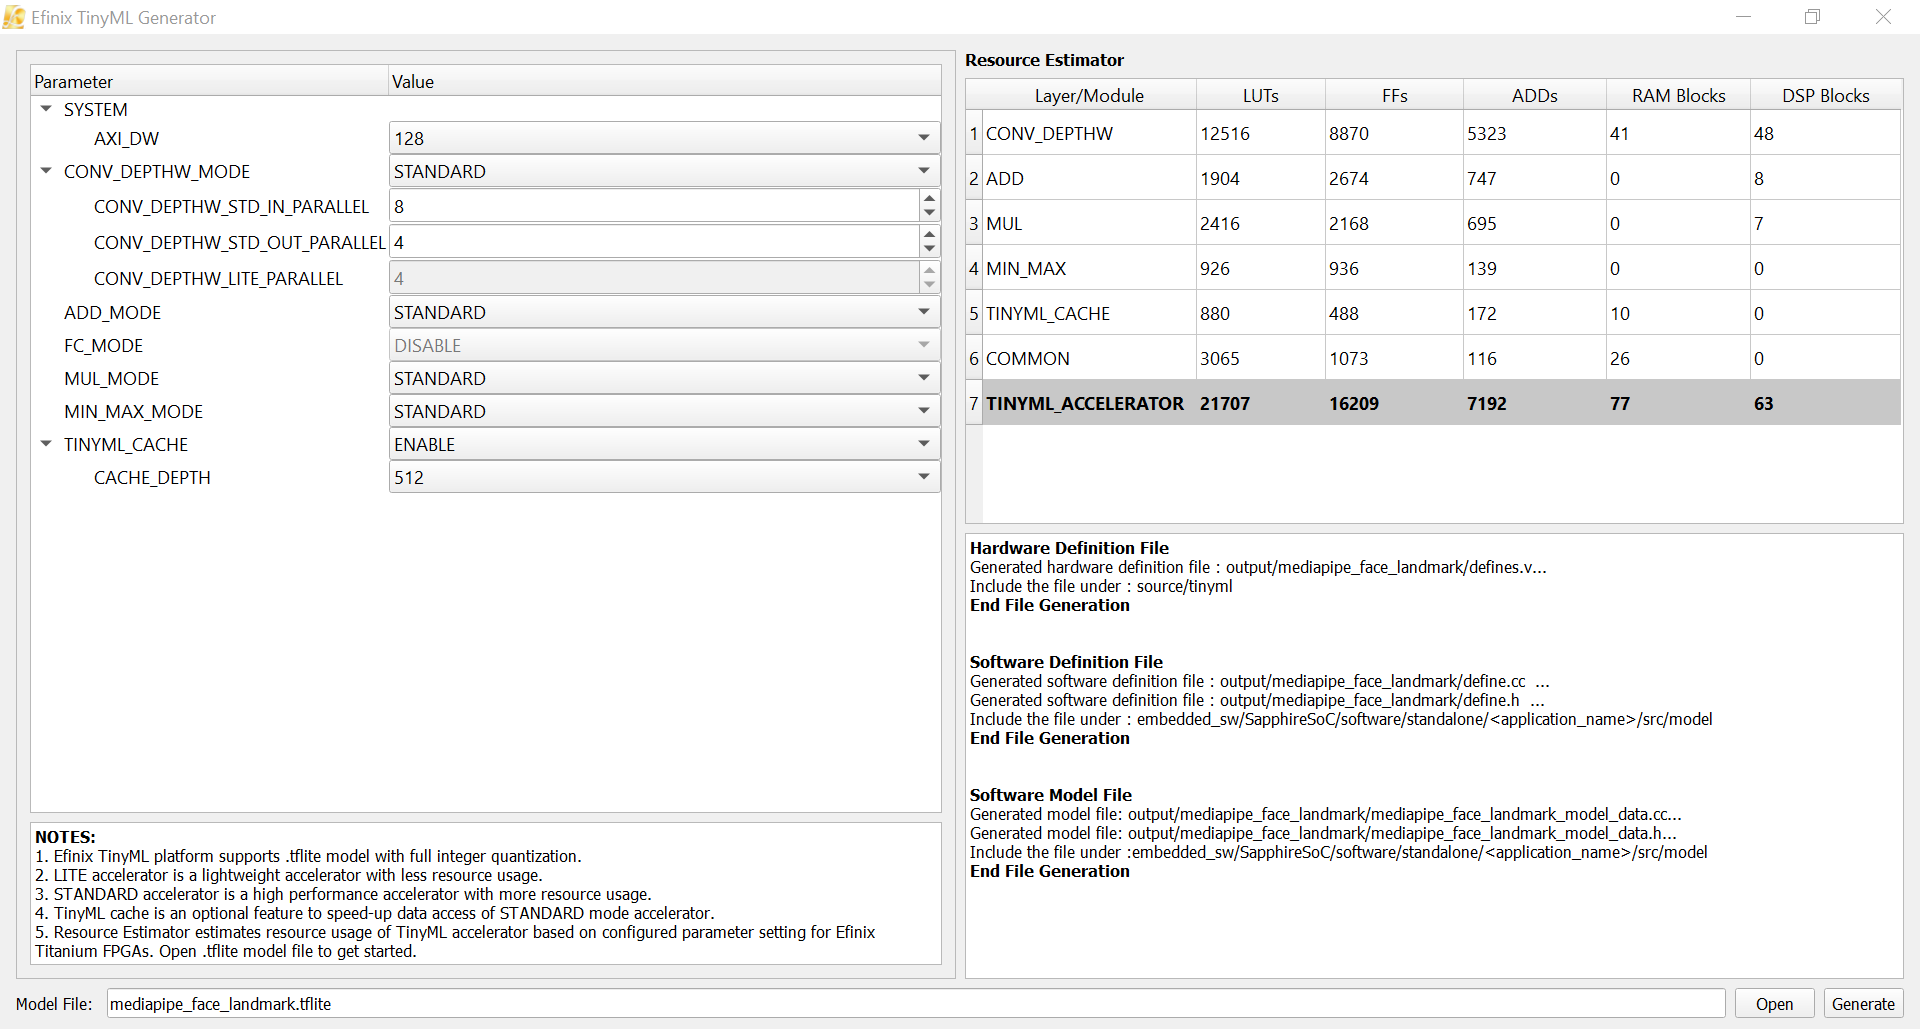
Task: Click row number 7 header in estimator table
Action: (974, 403)
